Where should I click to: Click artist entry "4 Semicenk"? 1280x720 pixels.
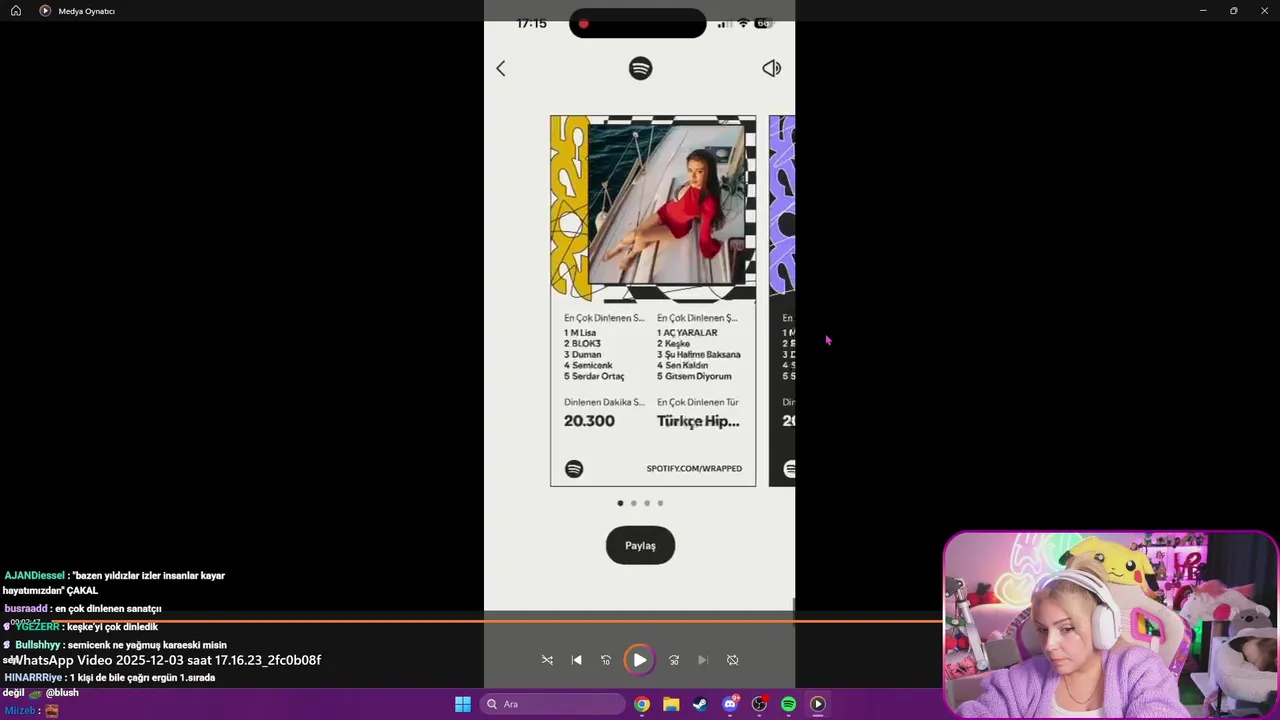588,365
